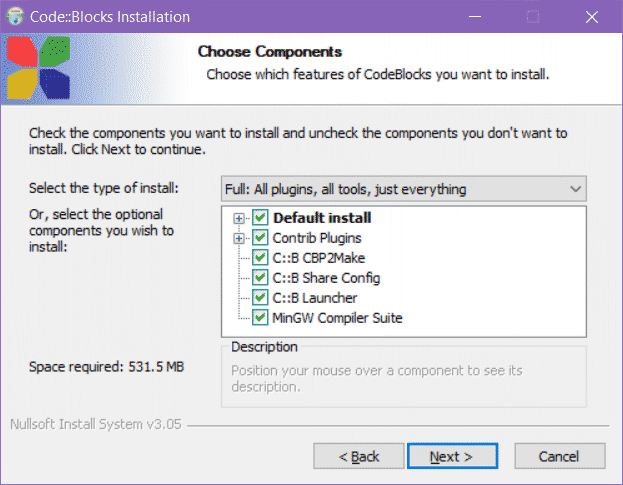This screenshot has height=485, width=623.
Task: Select the Default install tree label
Action: pos(322,218)
